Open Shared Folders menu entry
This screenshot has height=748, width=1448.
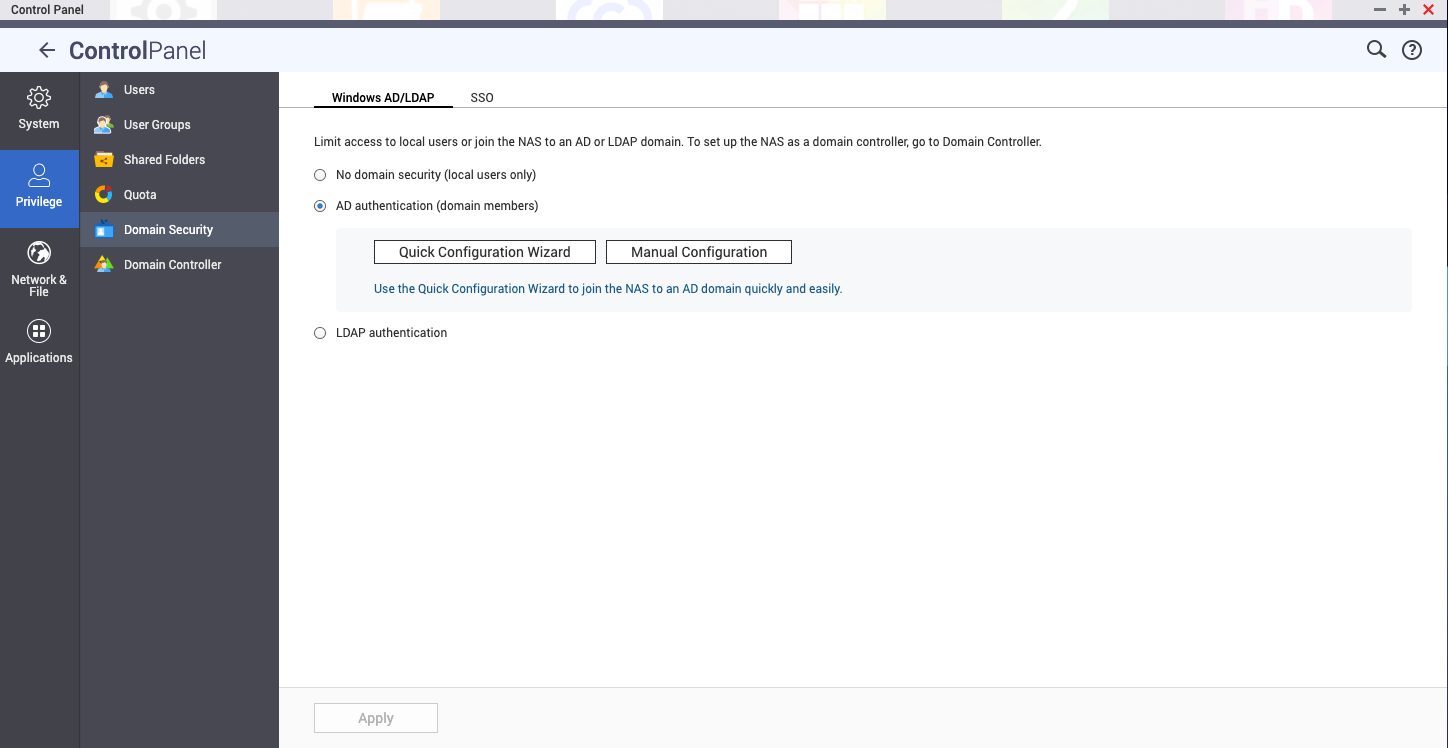point(180,160)
